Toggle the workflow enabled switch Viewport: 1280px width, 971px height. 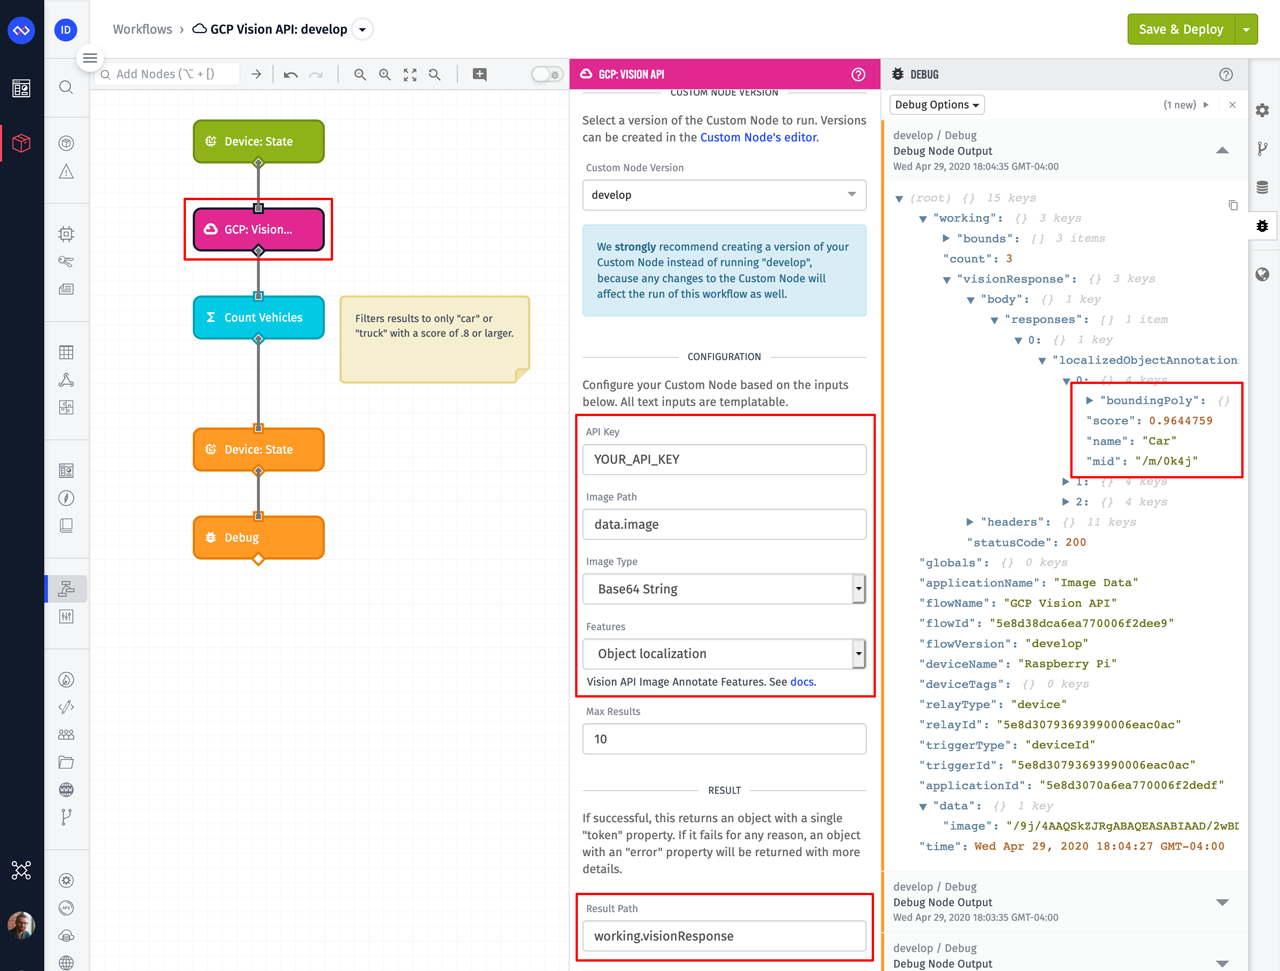tap(546, 75)
